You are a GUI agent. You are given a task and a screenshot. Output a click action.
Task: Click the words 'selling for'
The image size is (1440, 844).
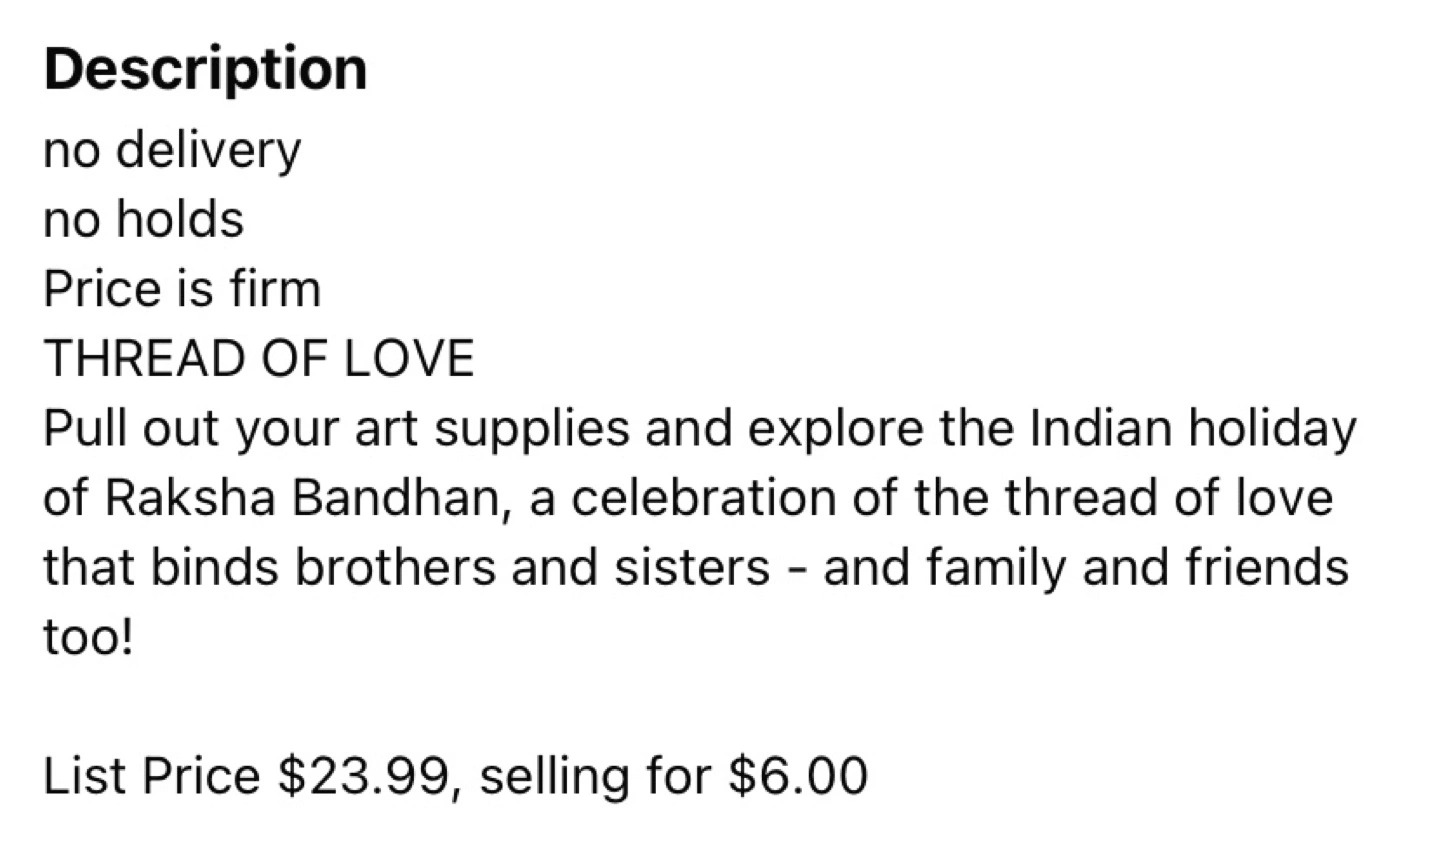coord(595,777)
